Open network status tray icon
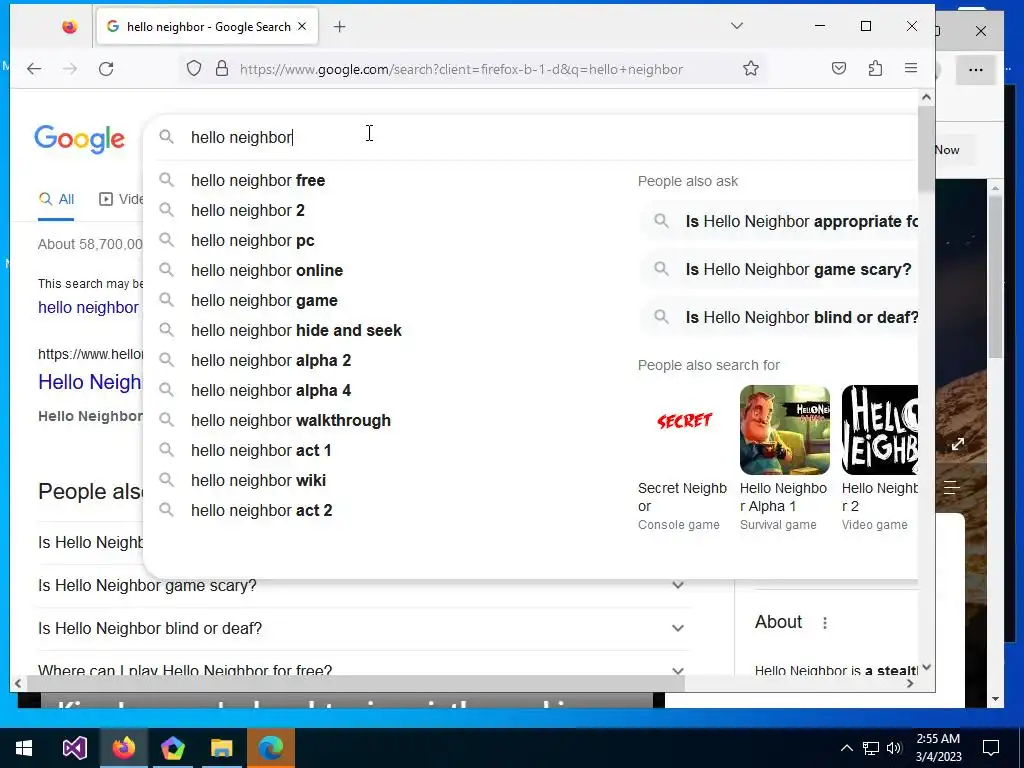This screenshot has width=1024, height=768. 871,748
